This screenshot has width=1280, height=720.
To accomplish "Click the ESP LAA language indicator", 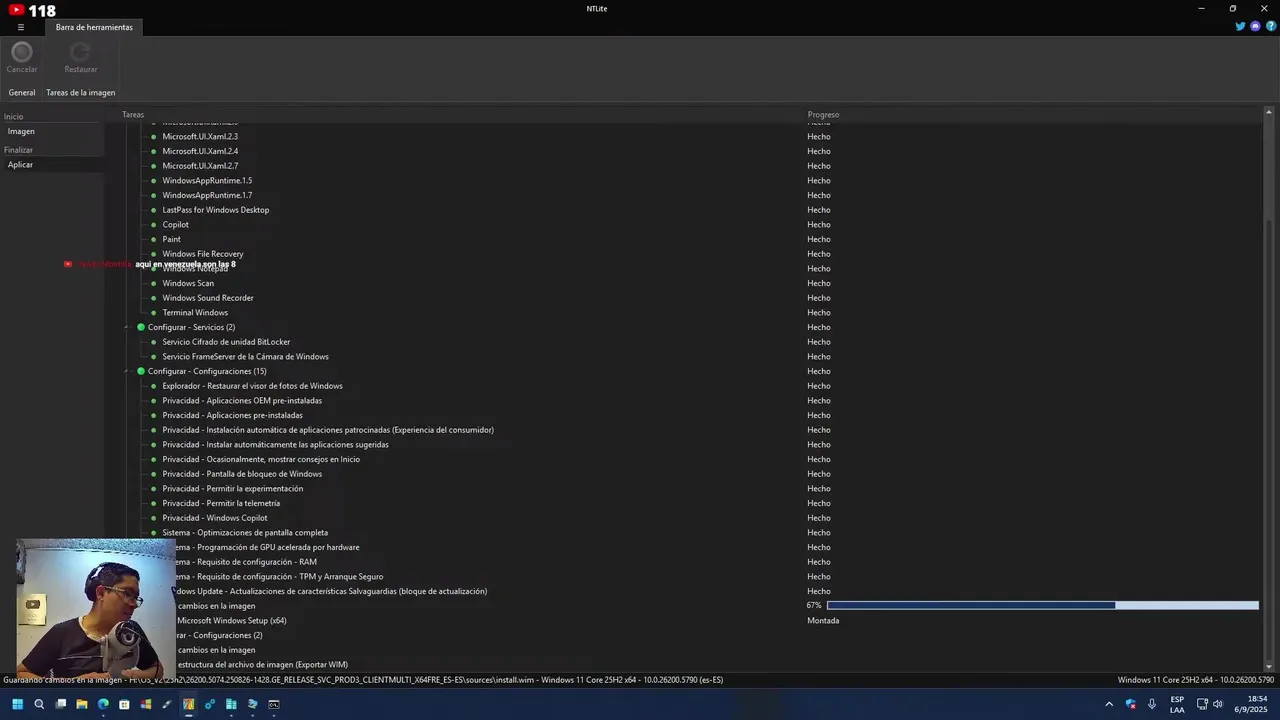I will click(x=1177, y=704).
